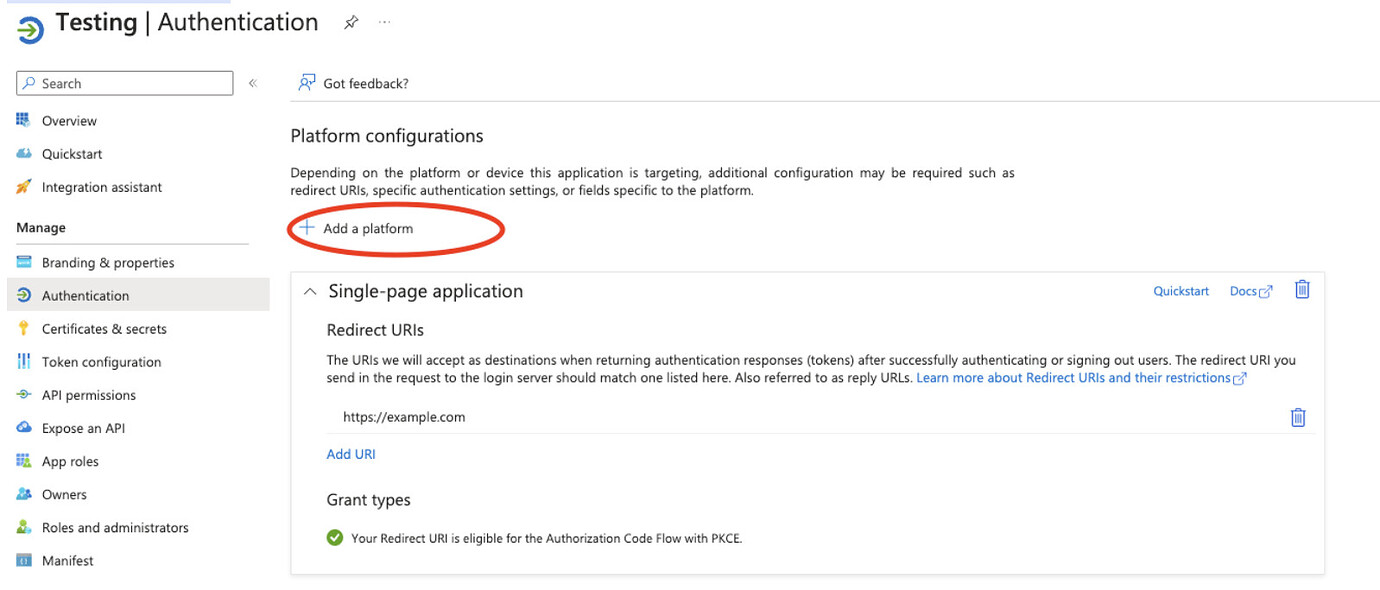Select API permissions in sidebar
Screen dimensions: 1380x590
(x=89, y=395)
